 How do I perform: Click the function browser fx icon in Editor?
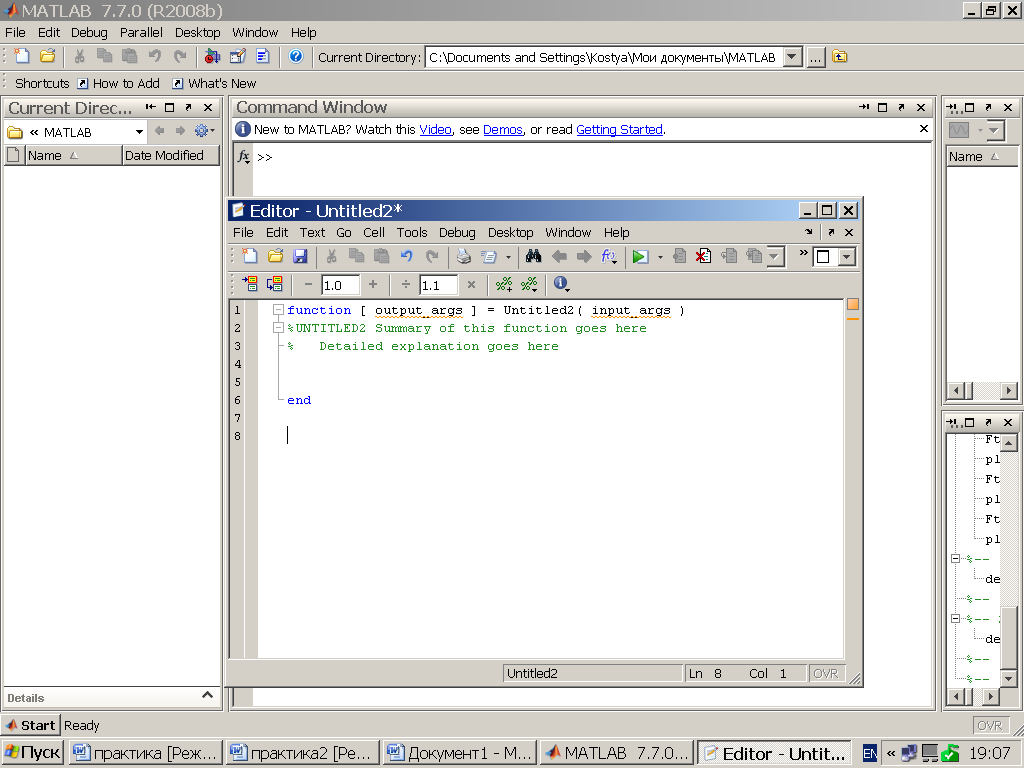click(609, 257)
